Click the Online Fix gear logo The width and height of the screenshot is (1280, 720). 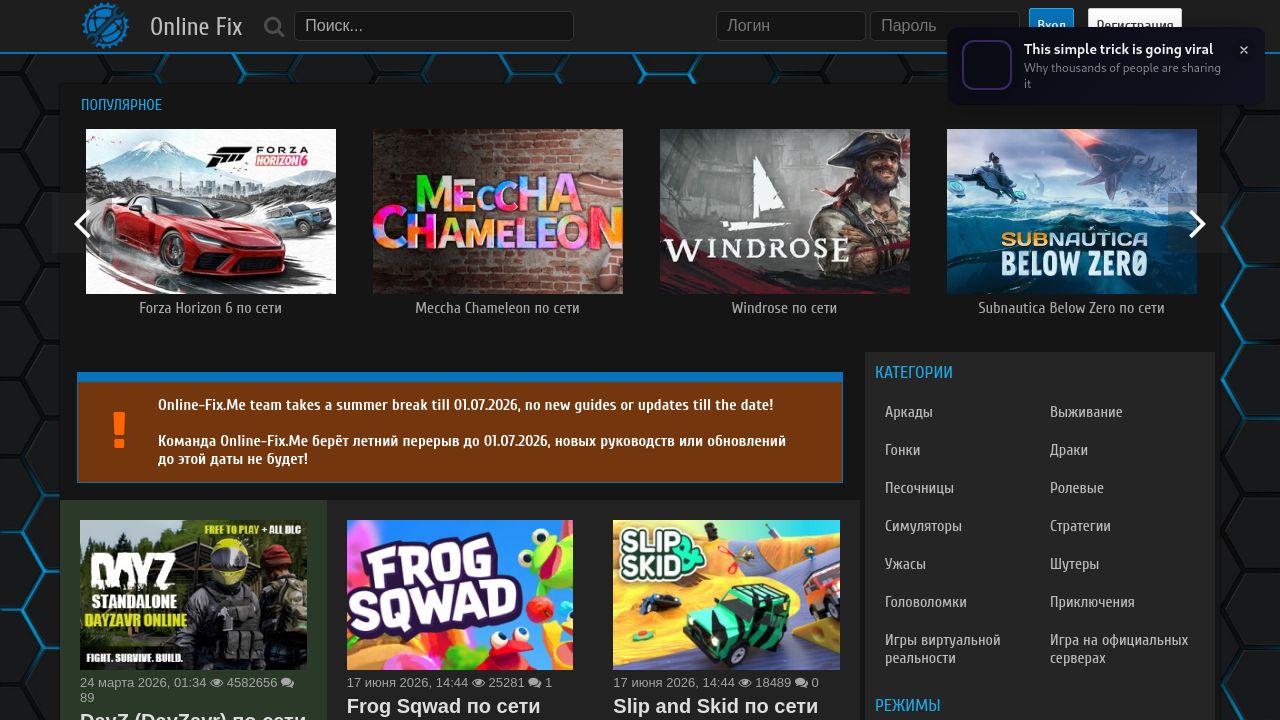click(106, 26)
